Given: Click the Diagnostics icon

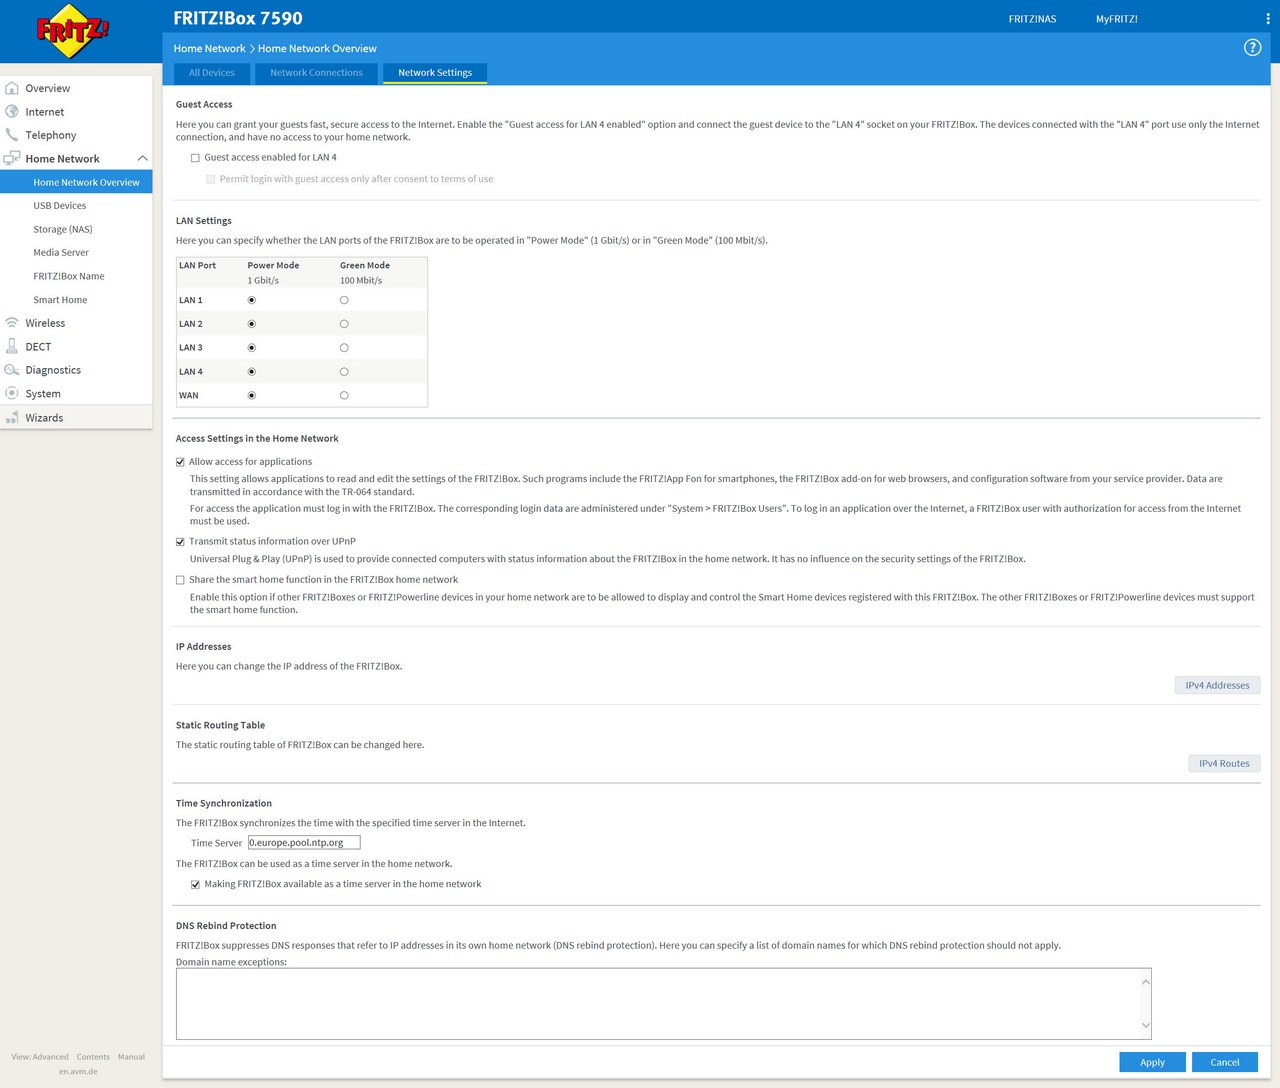Looking at the screenshot, I should click(12, 370).
